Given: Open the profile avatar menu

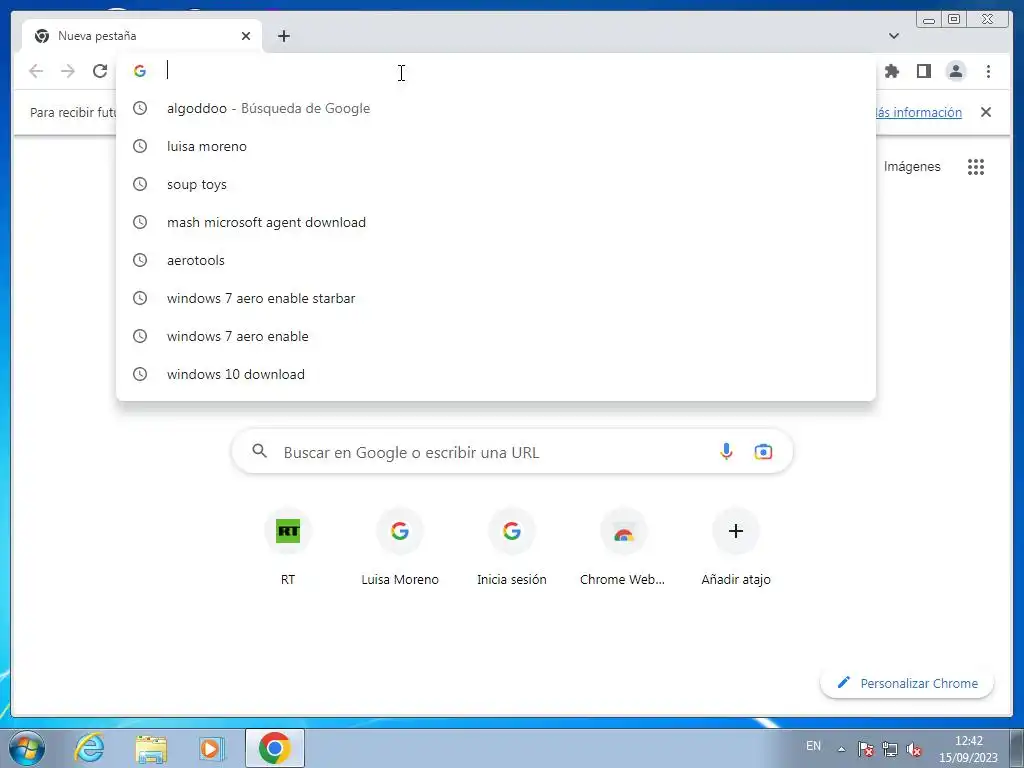Looking at the screenshot, I should click(x=956, y=71).
